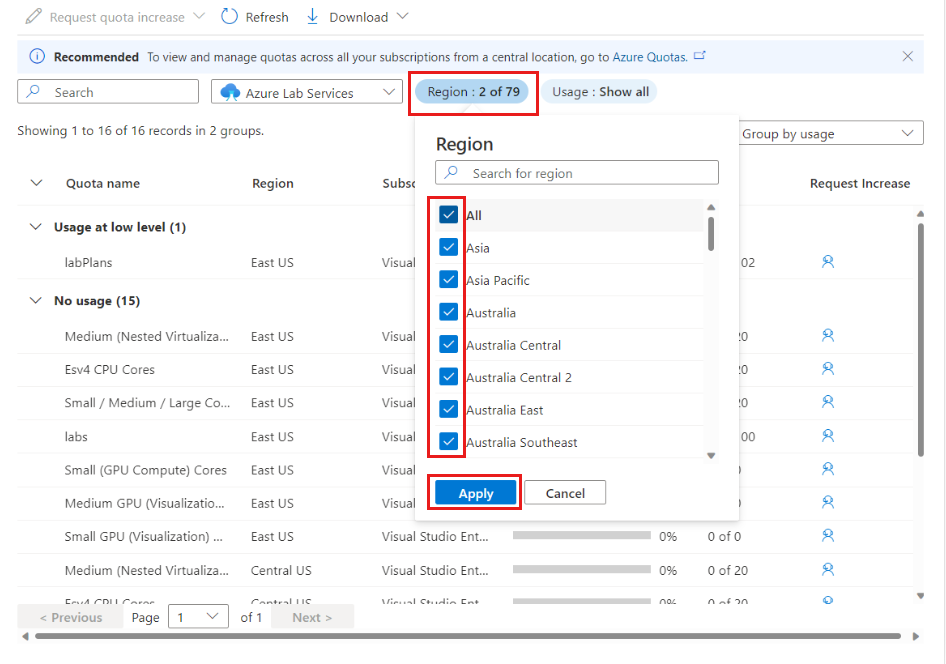Image resolution: width=946 pixels, height=664 pixels.
Task: Click the pencil icon for Request quota increase
Action: (x=34, y=16)
